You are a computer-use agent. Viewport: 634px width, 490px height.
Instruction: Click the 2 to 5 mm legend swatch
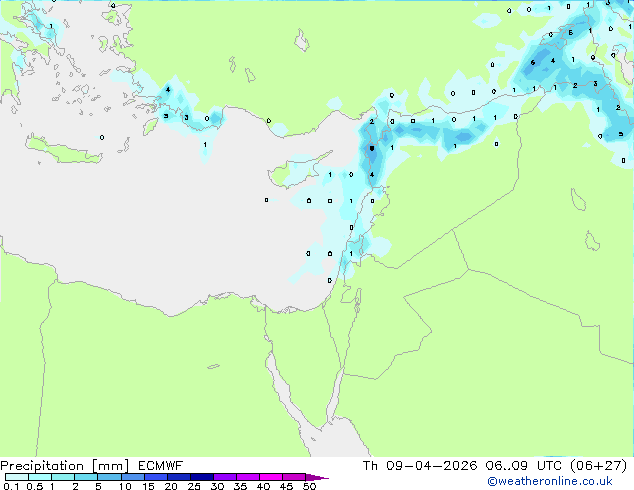[86, 477]
